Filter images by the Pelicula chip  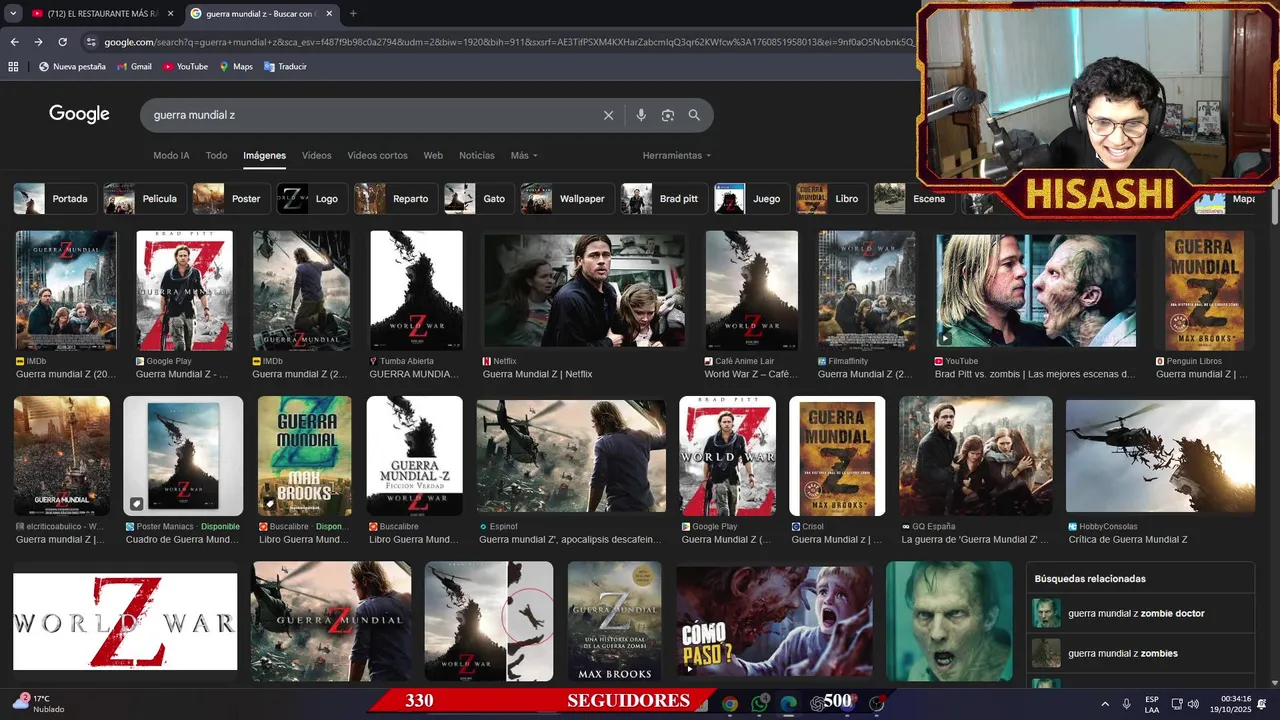coord(145,199)
